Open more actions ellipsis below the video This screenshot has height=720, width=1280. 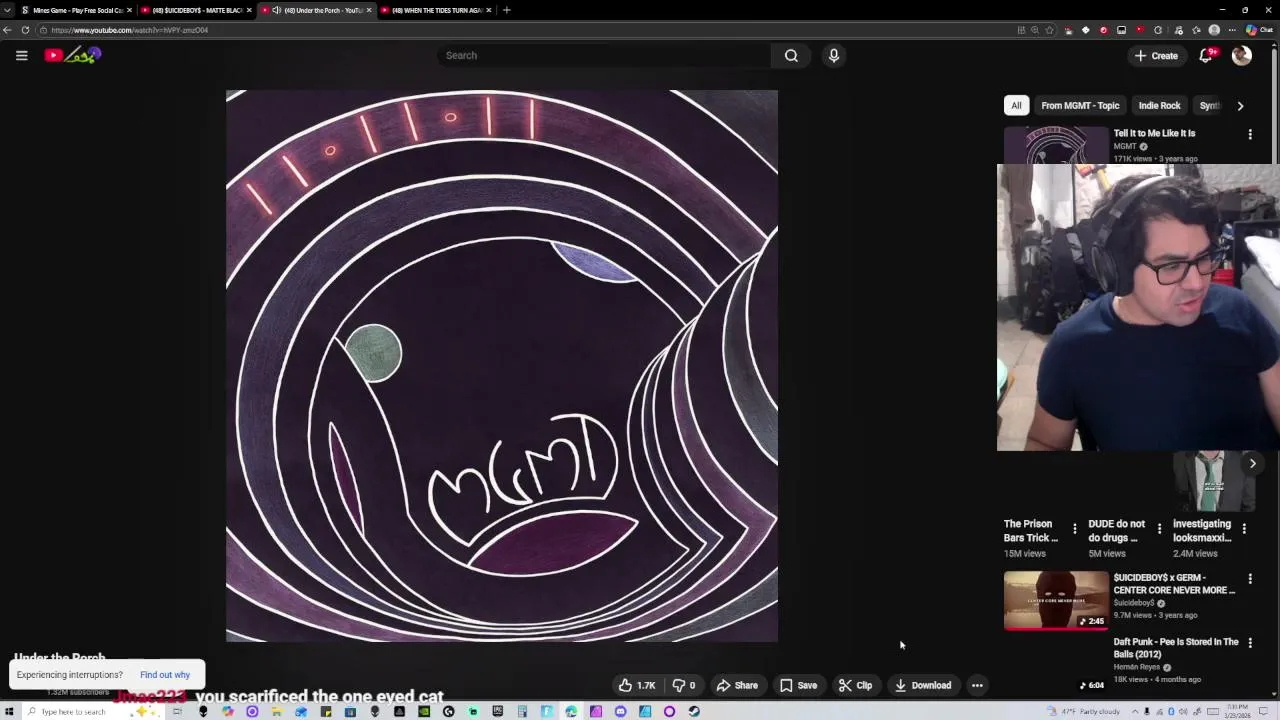coord(977,685)
